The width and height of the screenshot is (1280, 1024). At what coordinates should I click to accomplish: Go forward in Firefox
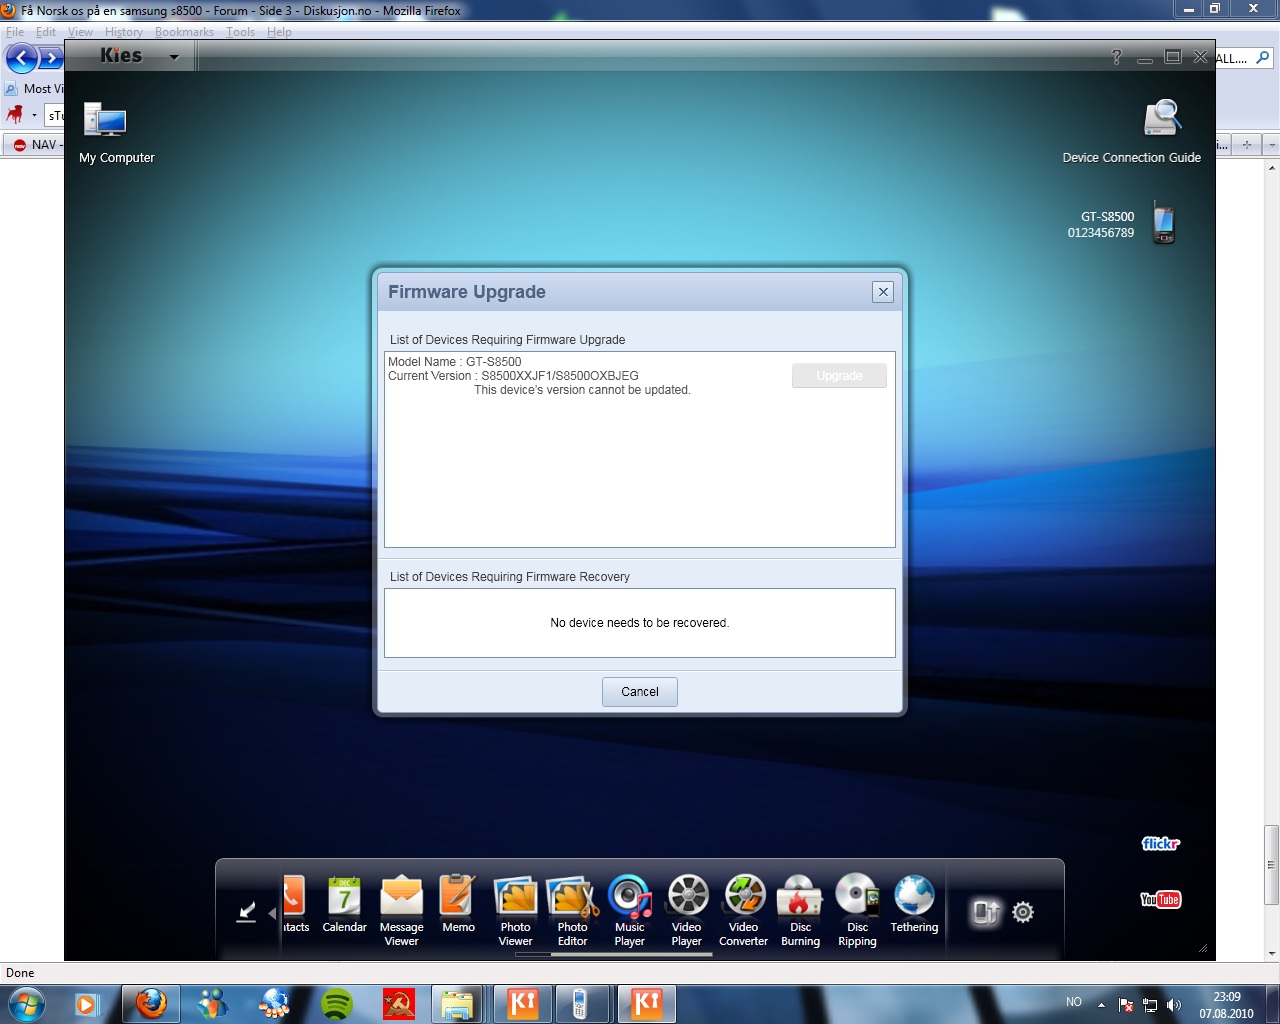click(51, 58)
